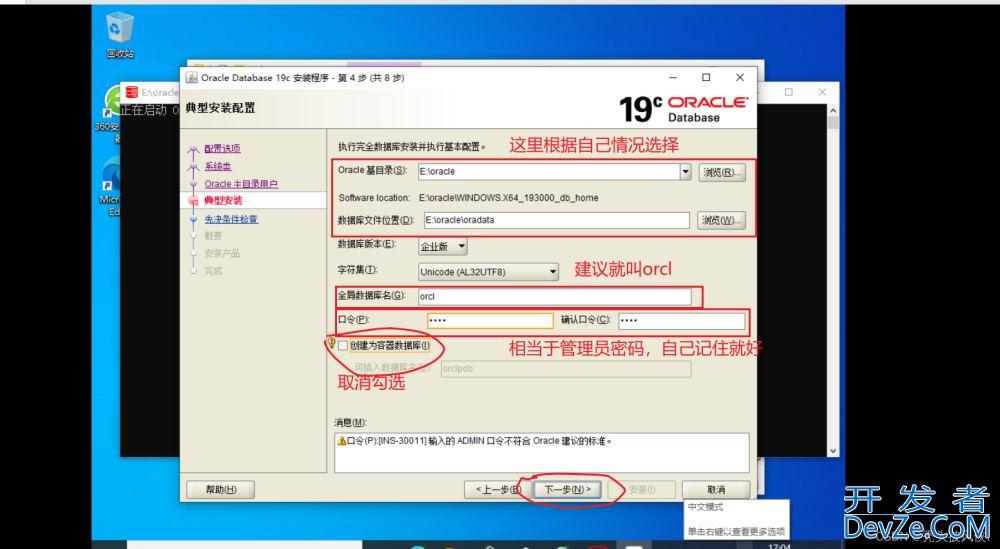Click the Software location path text

click(508, 198)
